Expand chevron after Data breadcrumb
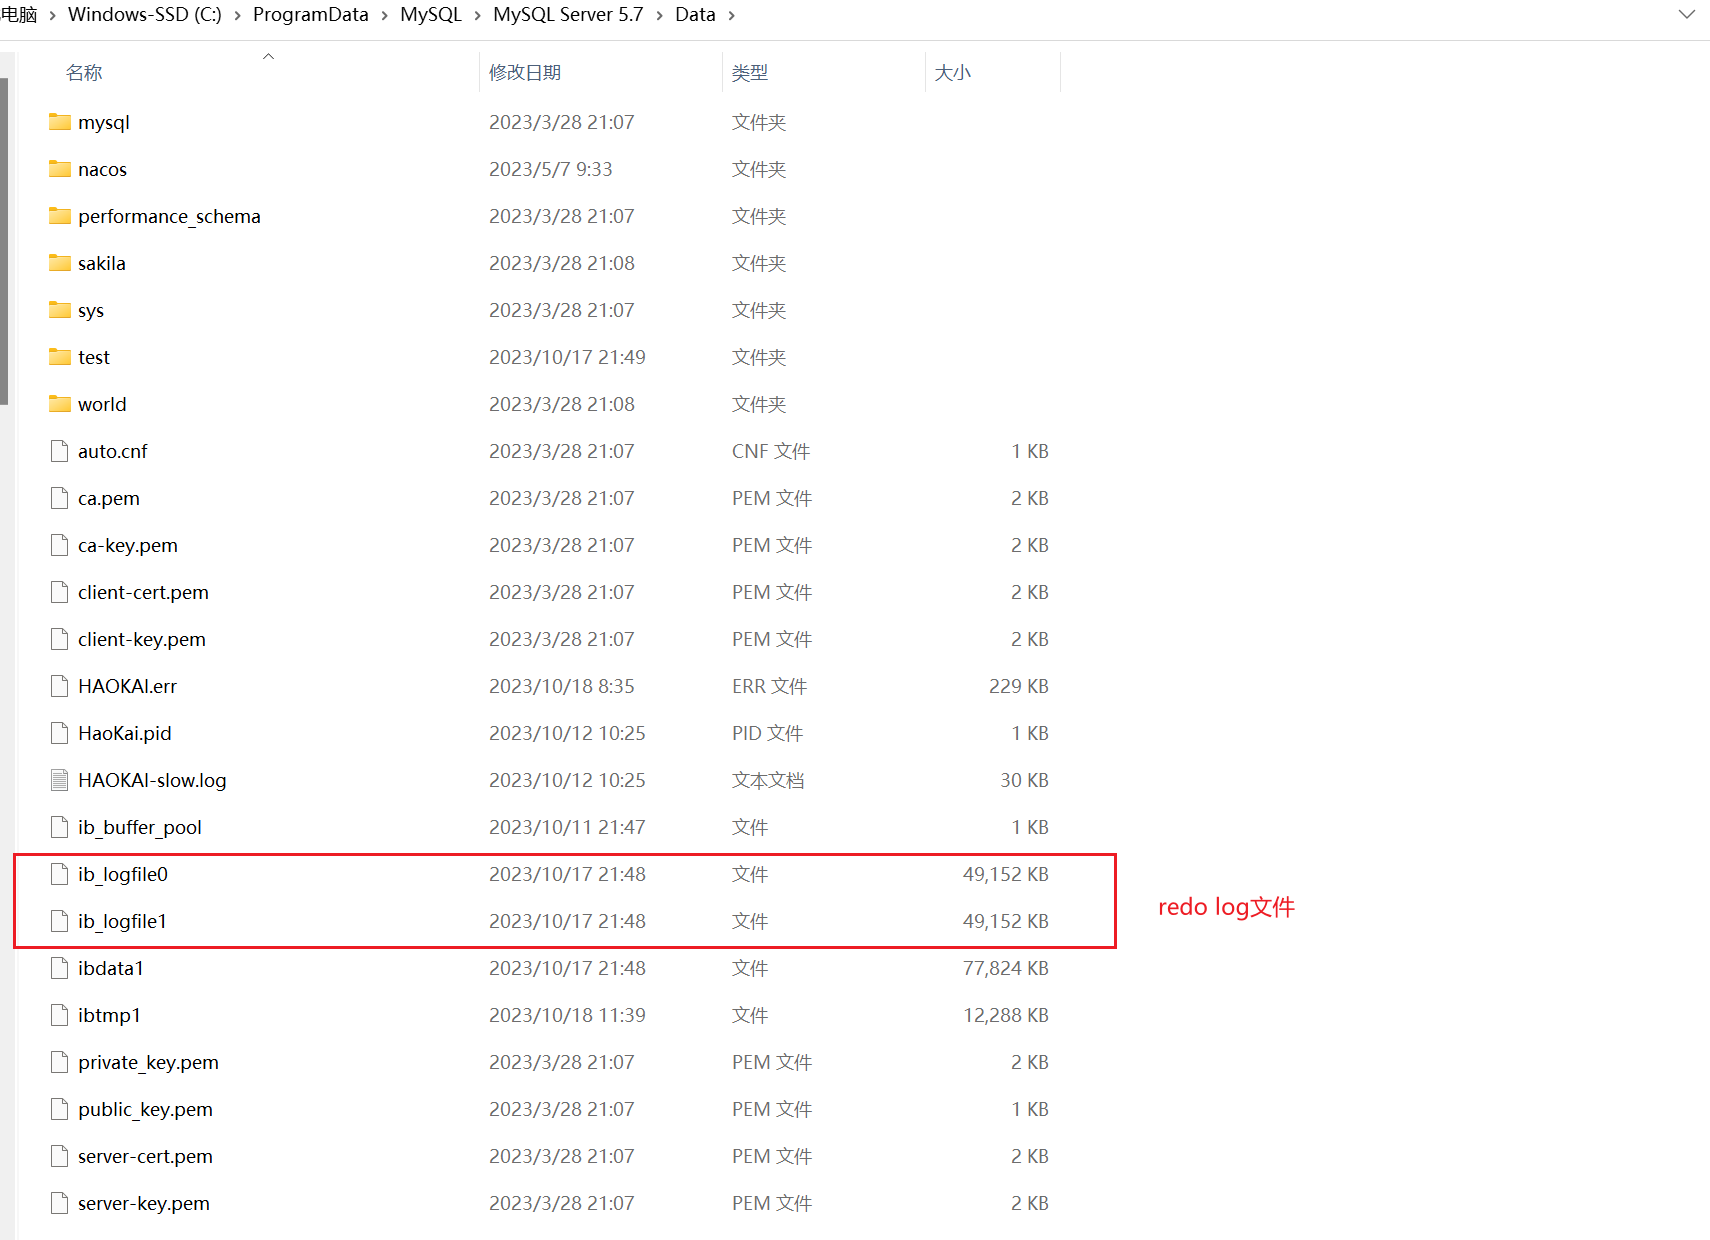The image size is (1710, 1240). [x=731, y=16]
